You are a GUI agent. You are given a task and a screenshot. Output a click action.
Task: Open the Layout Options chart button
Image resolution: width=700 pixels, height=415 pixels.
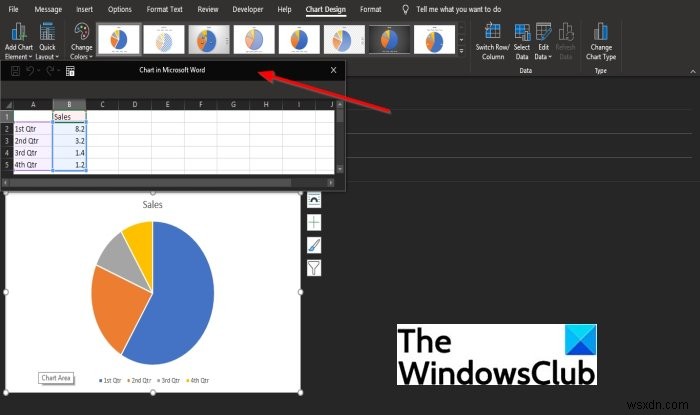314,199
